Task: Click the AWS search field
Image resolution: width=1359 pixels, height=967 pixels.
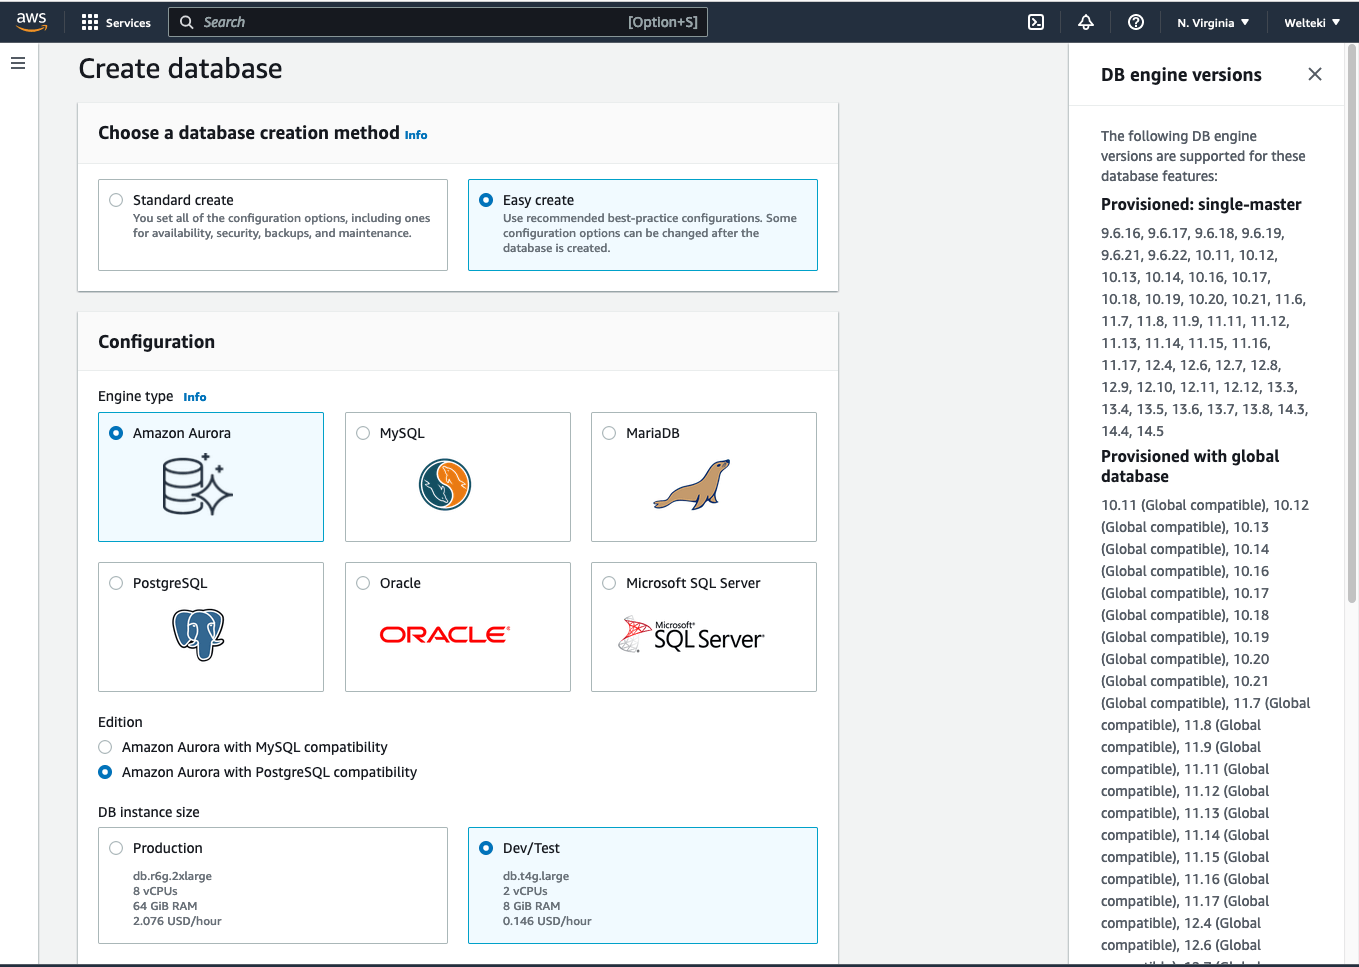Action: click(x=438, y=22)
